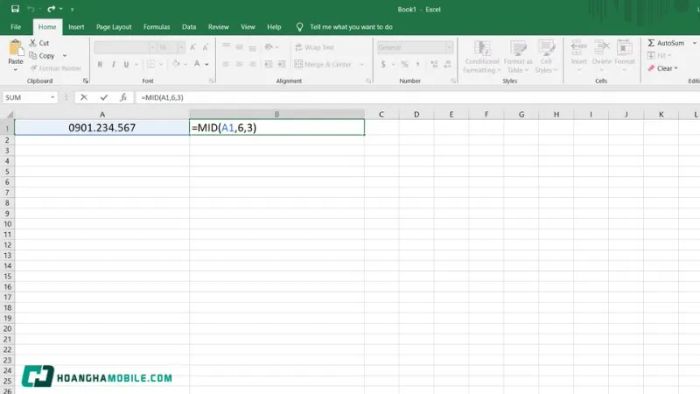Click the Align Right icon

point(253,65)
